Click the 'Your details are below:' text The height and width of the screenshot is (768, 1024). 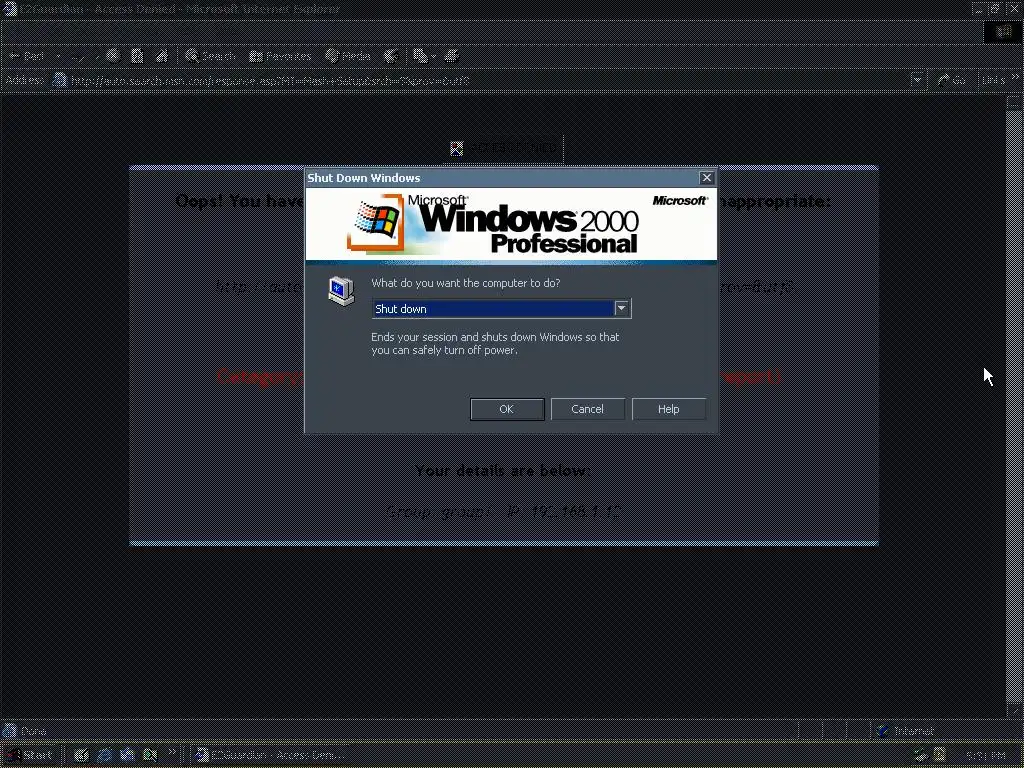[x=502, y=470]
